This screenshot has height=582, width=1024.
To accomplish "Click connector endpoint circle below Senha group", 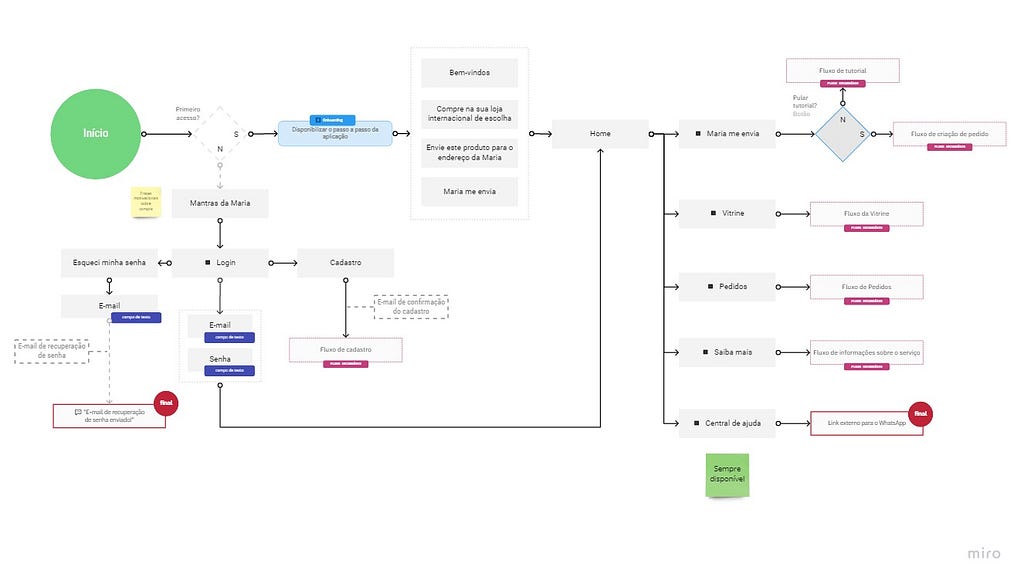I will pos(220,385).
